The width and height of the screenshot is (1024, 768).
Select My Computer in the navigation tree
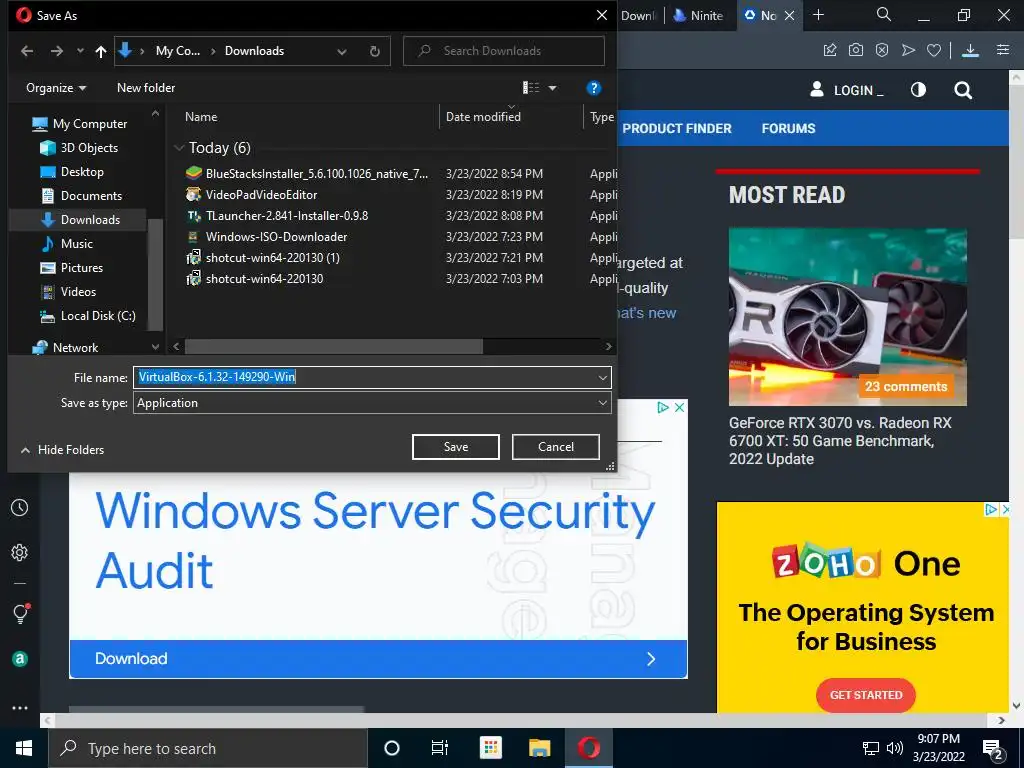pyautogui.click(x=80, y=123)
